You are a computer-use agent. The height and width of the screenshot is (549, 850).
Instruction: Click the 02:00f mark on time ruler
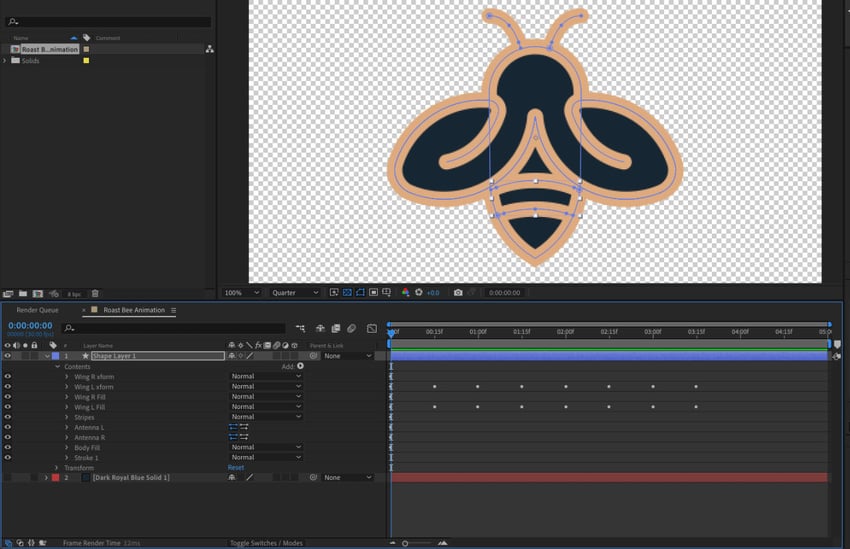565,332
